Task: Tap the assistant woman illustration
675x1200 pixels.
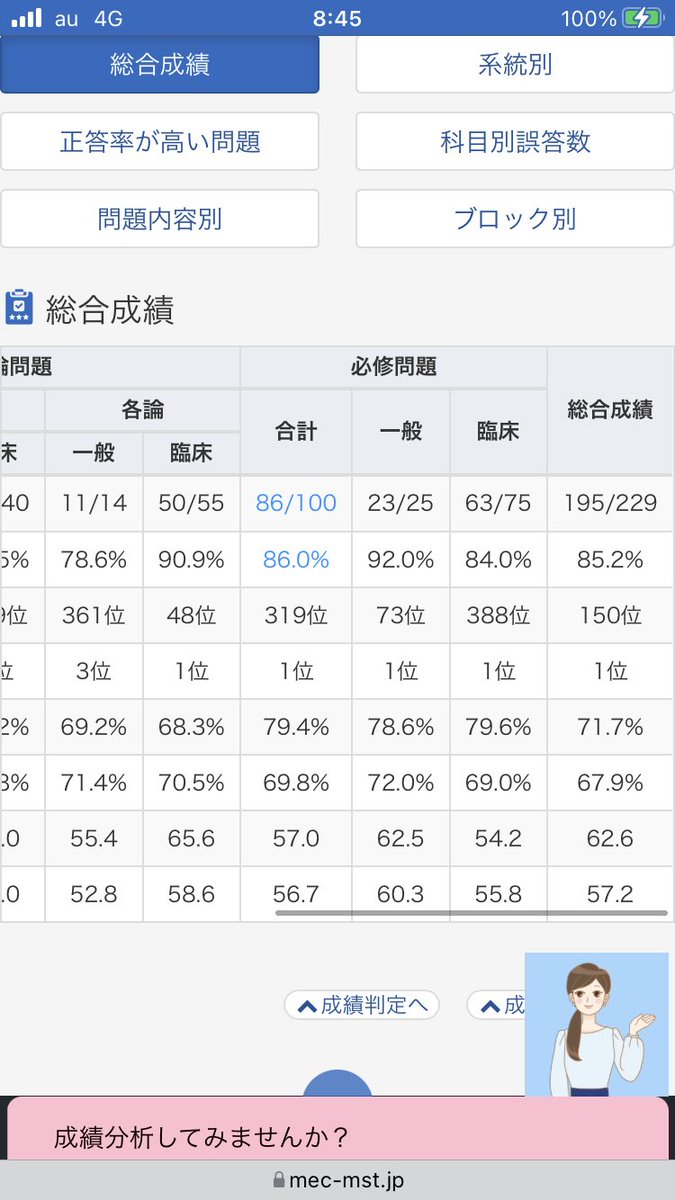Action: click(x=596, y=1025)
